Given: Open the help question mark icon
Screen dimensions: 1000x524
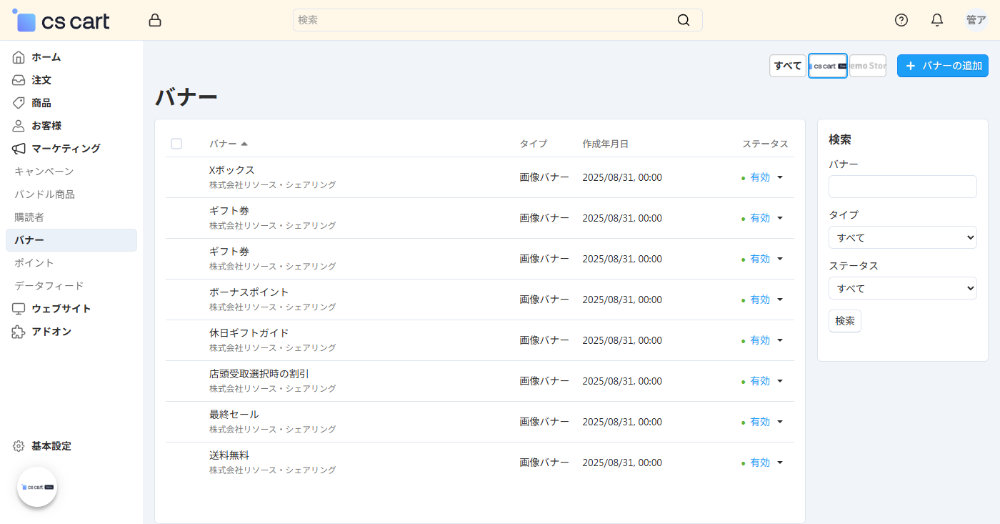Looking at the screenshot, I should click(901, 20).
